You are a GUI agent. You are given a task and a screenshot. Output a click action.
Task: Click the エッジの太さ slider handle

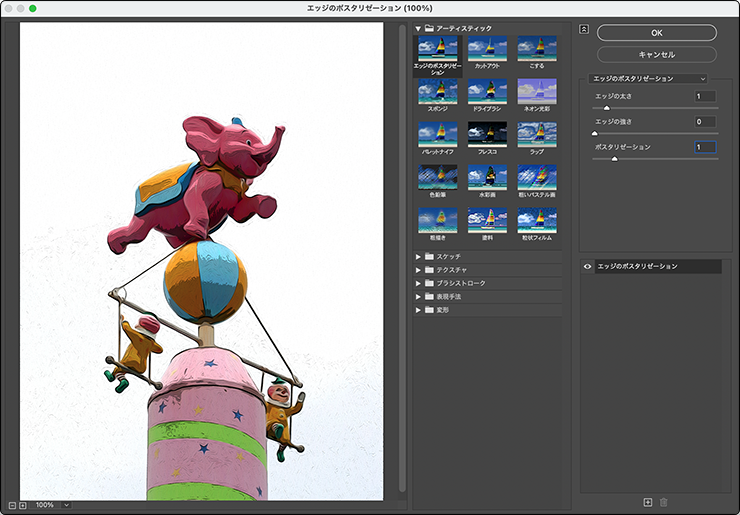pos(606,107)
